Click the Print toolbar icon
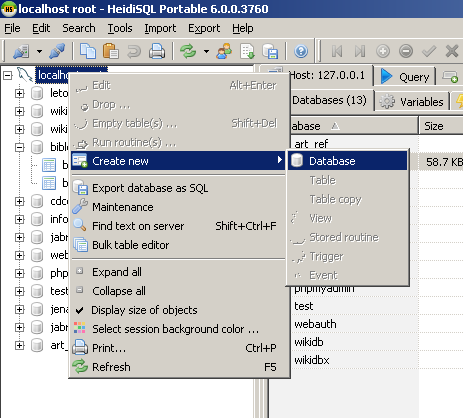This screenshot has height=418, width=463. tap(157, 51)
